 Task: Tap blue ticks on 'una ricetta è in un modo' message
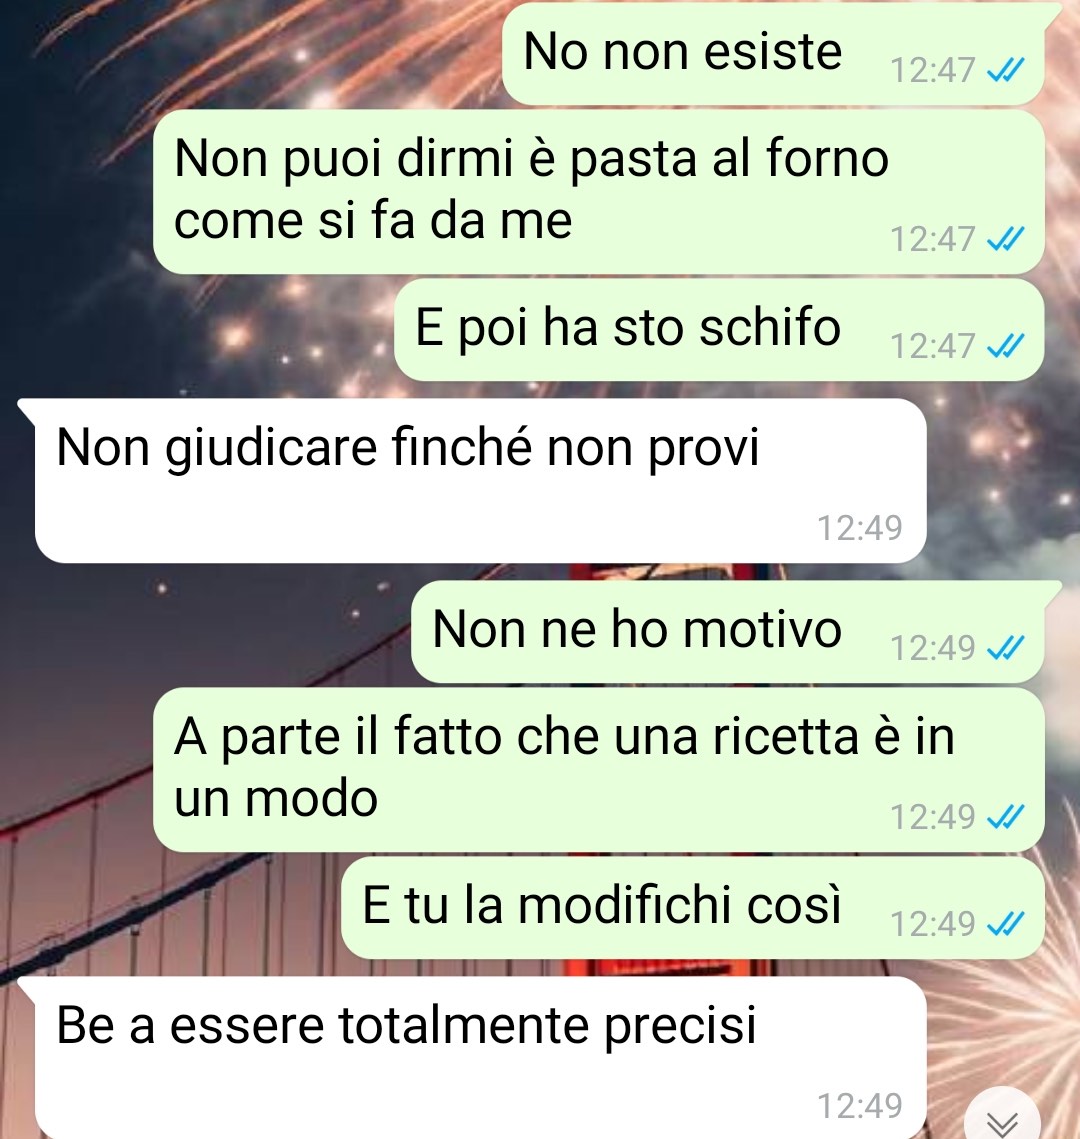1006,817
